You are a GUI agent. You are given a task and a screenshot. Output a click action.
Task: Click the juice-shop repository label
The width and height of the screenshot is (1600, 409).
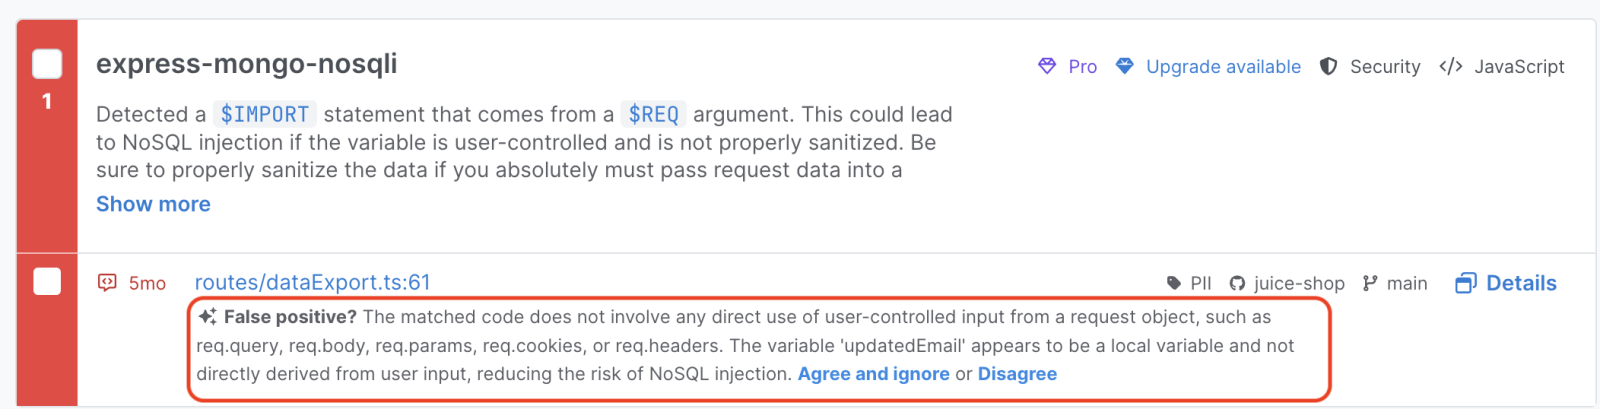(1299, 283)
